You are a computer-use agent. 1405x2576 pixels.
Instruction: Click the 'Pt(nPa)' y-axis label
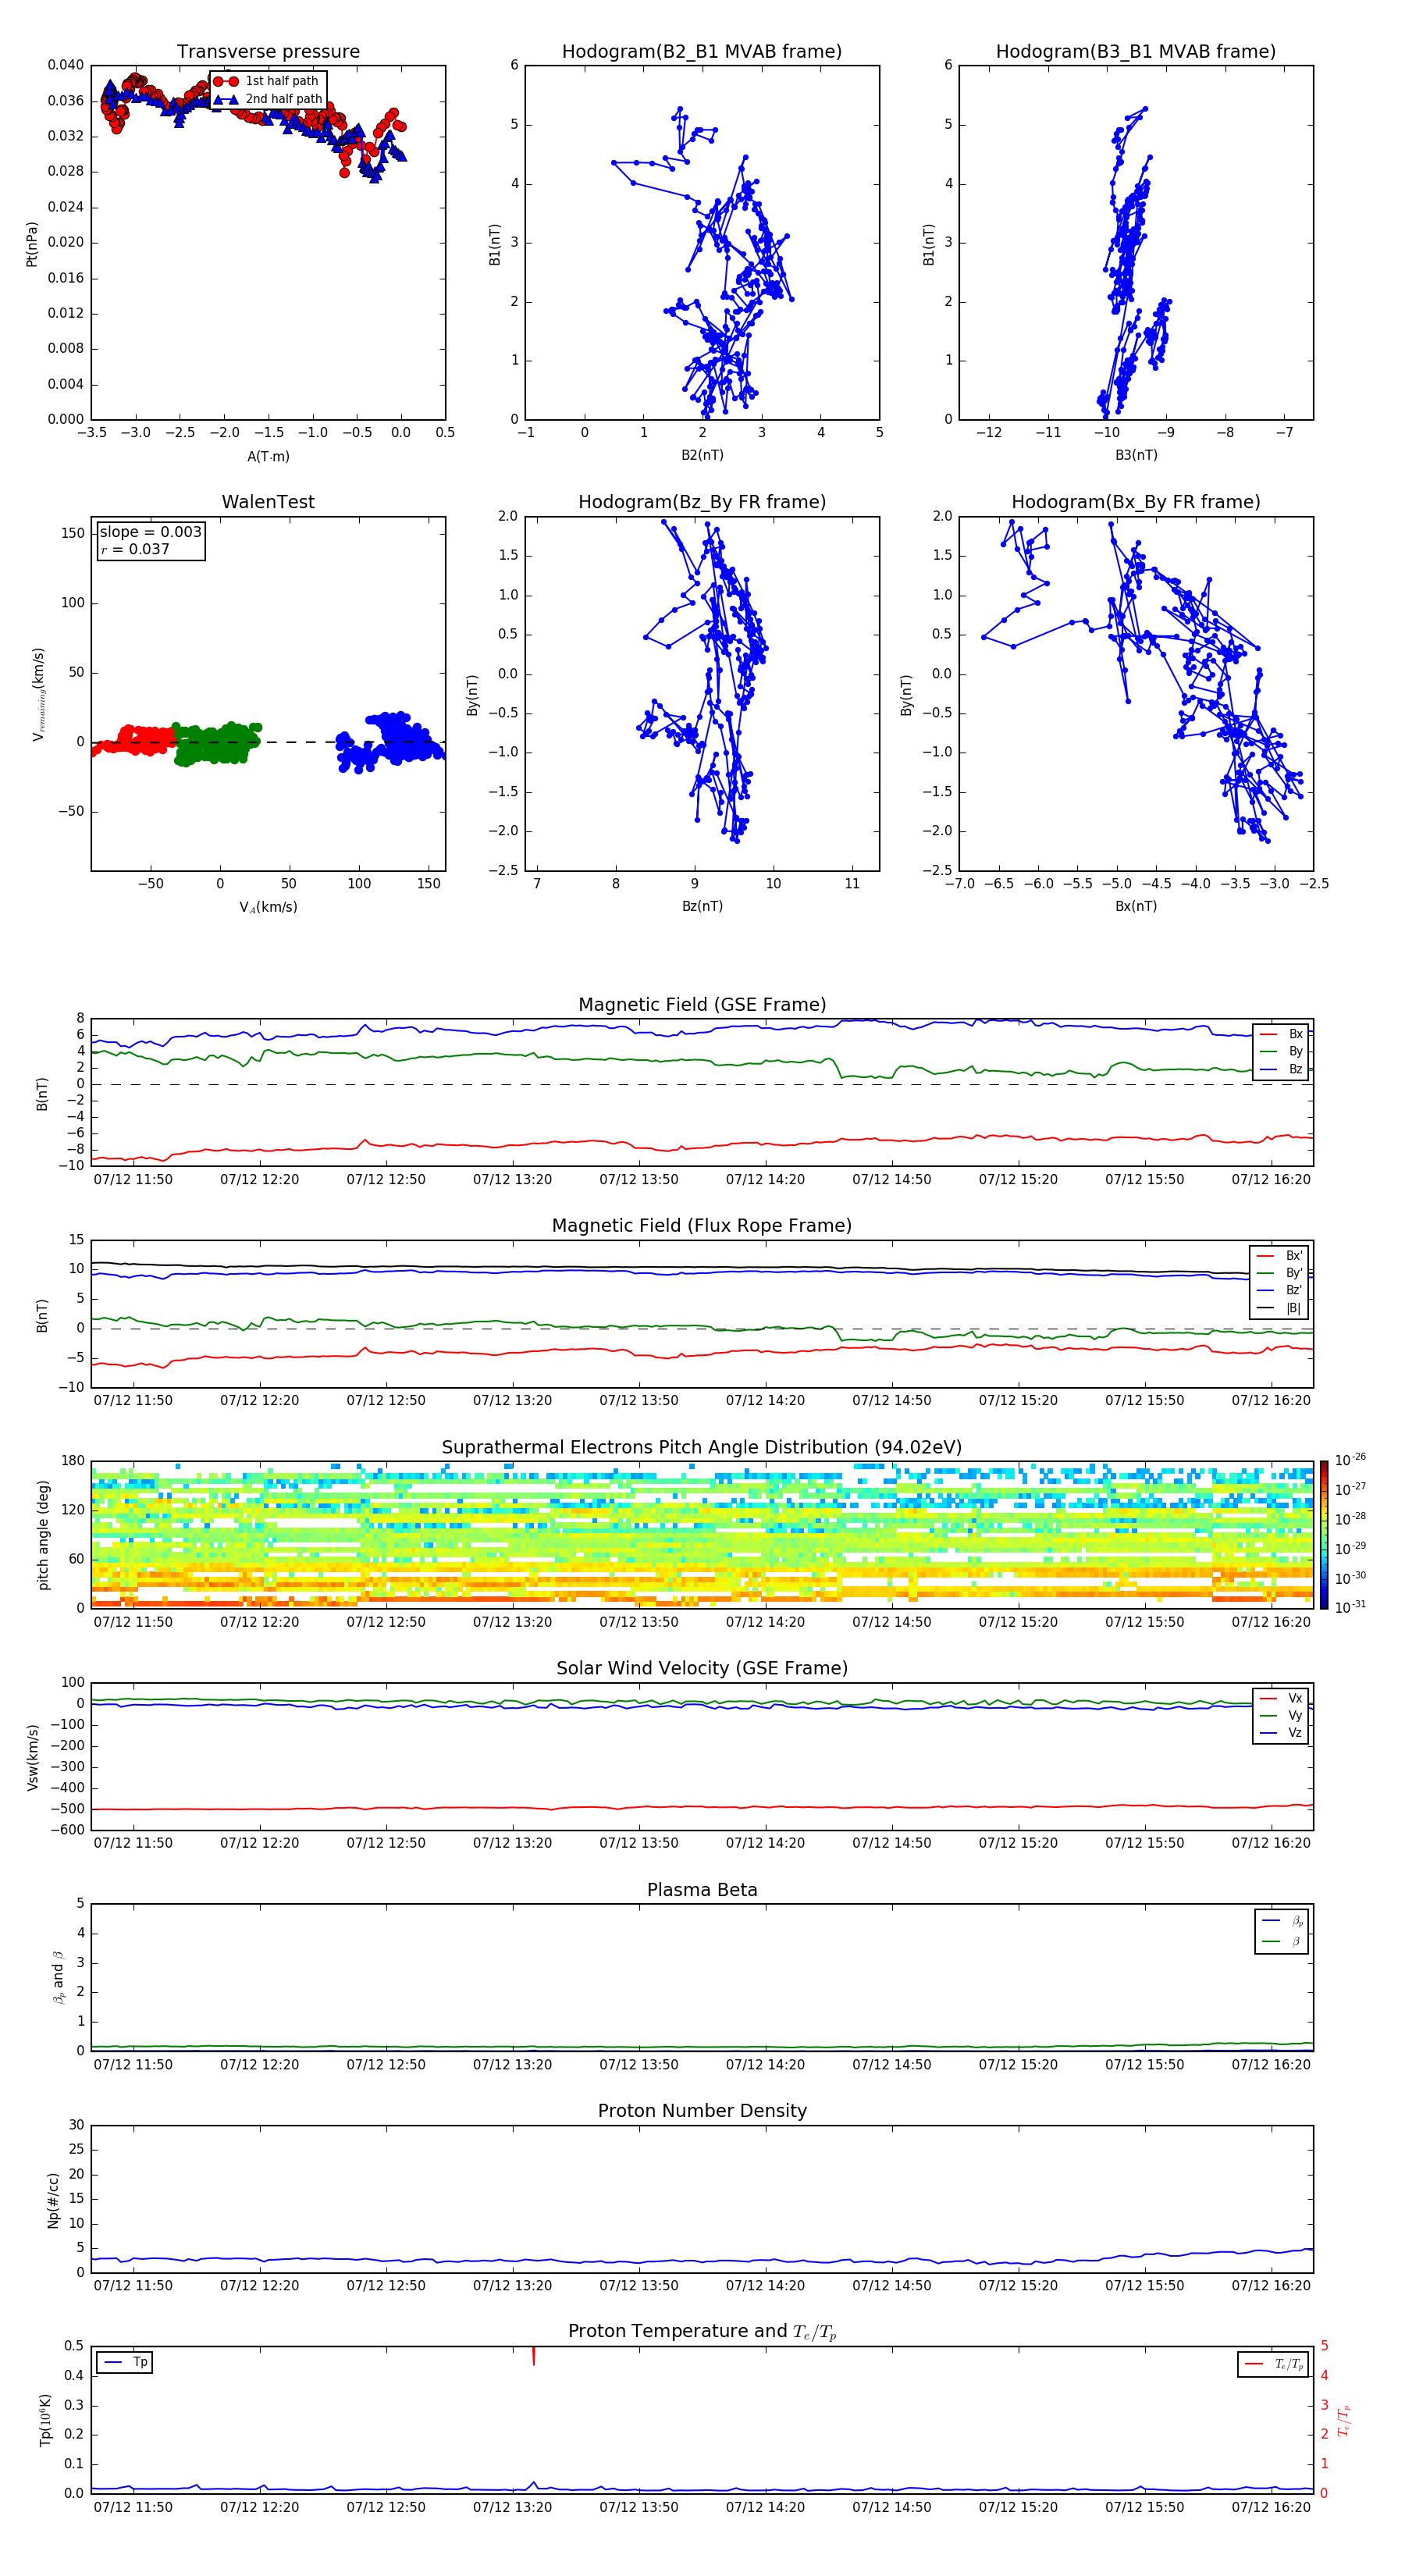coord(32,244)
